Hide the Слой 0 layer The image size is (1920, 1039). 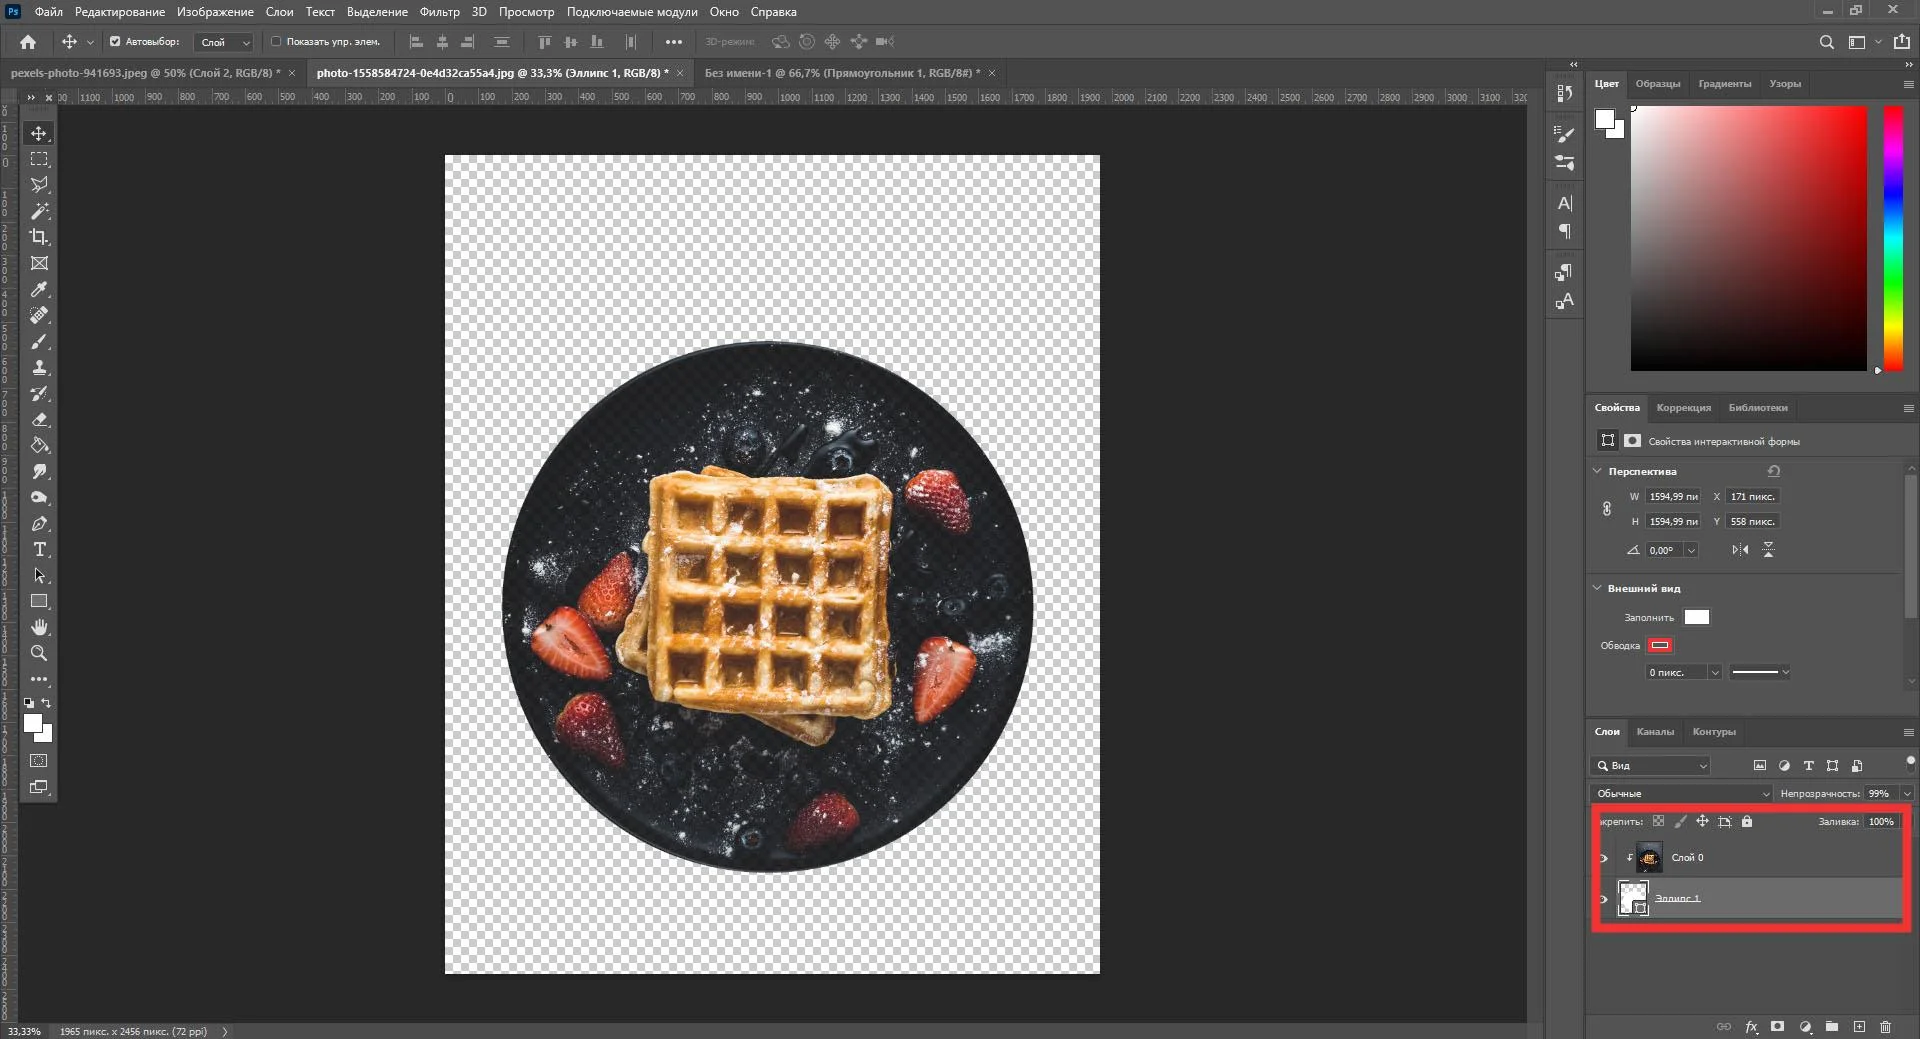[x=1603, y=858]
